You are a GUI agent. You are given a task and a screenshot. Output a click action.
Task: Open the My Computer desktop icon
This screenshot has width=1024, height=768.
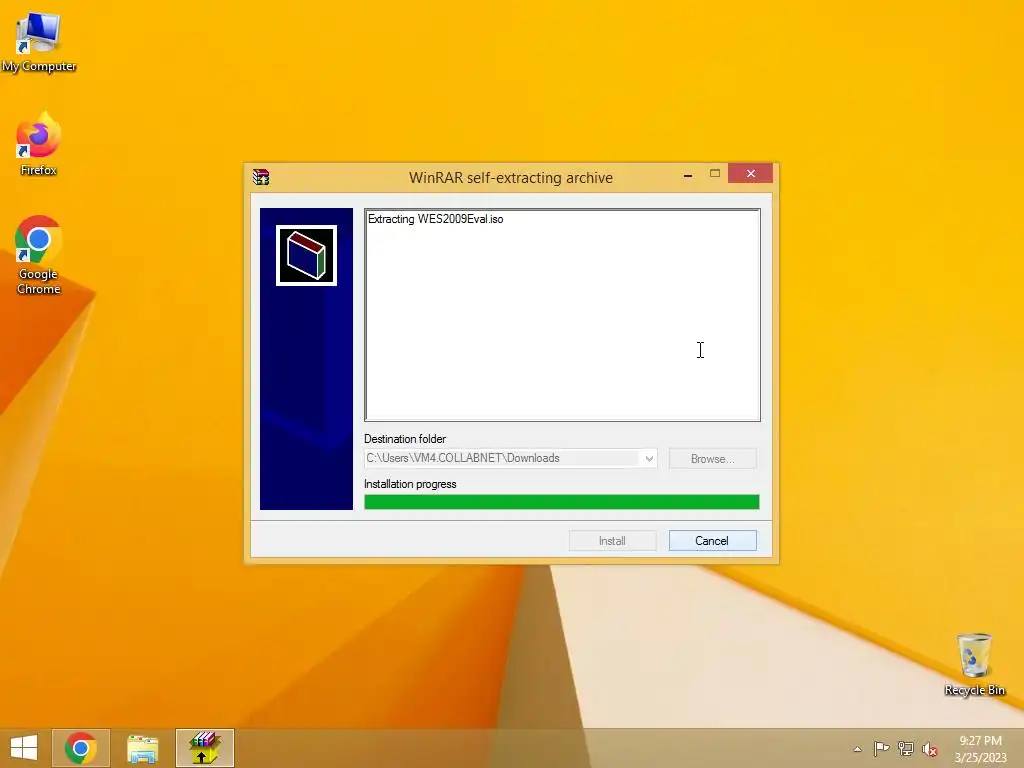39,42
